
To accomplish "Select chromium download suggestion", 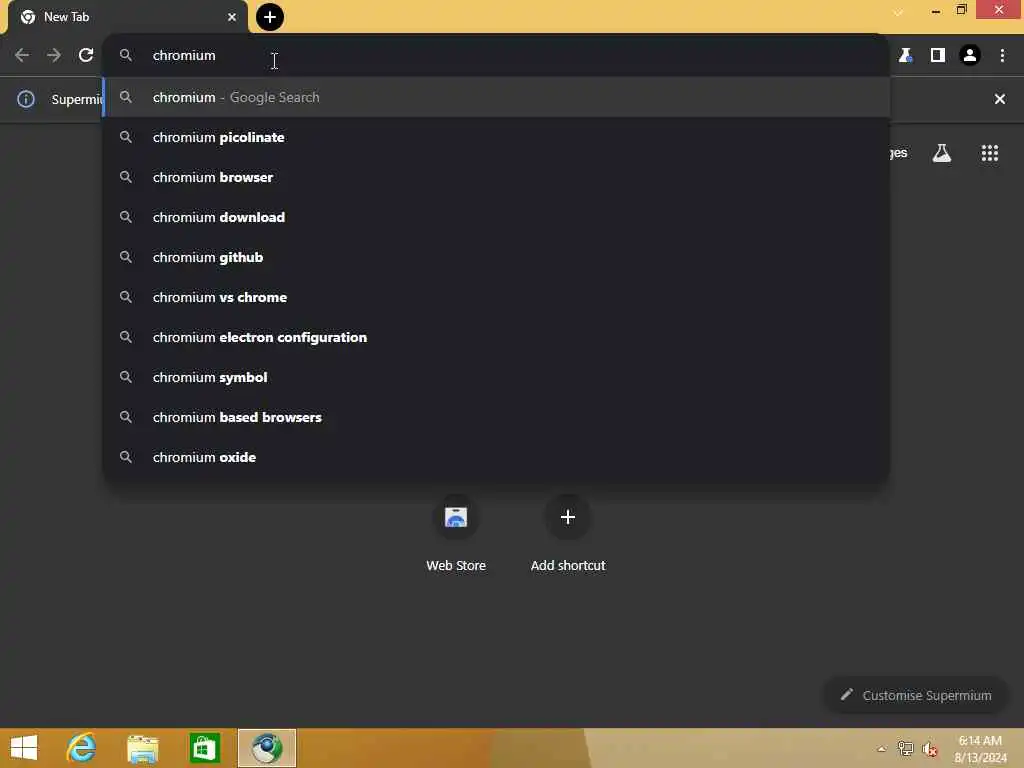I will [496, 217].
